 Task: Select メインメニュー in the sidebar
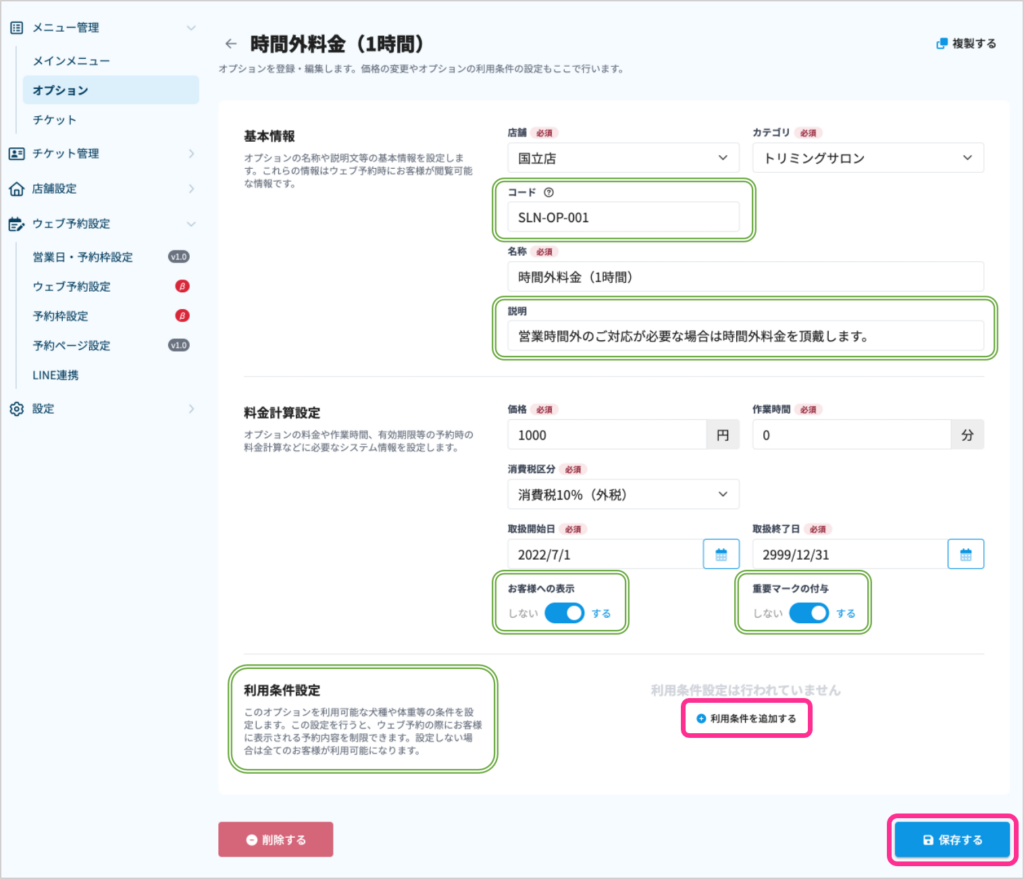coord(71,61)
